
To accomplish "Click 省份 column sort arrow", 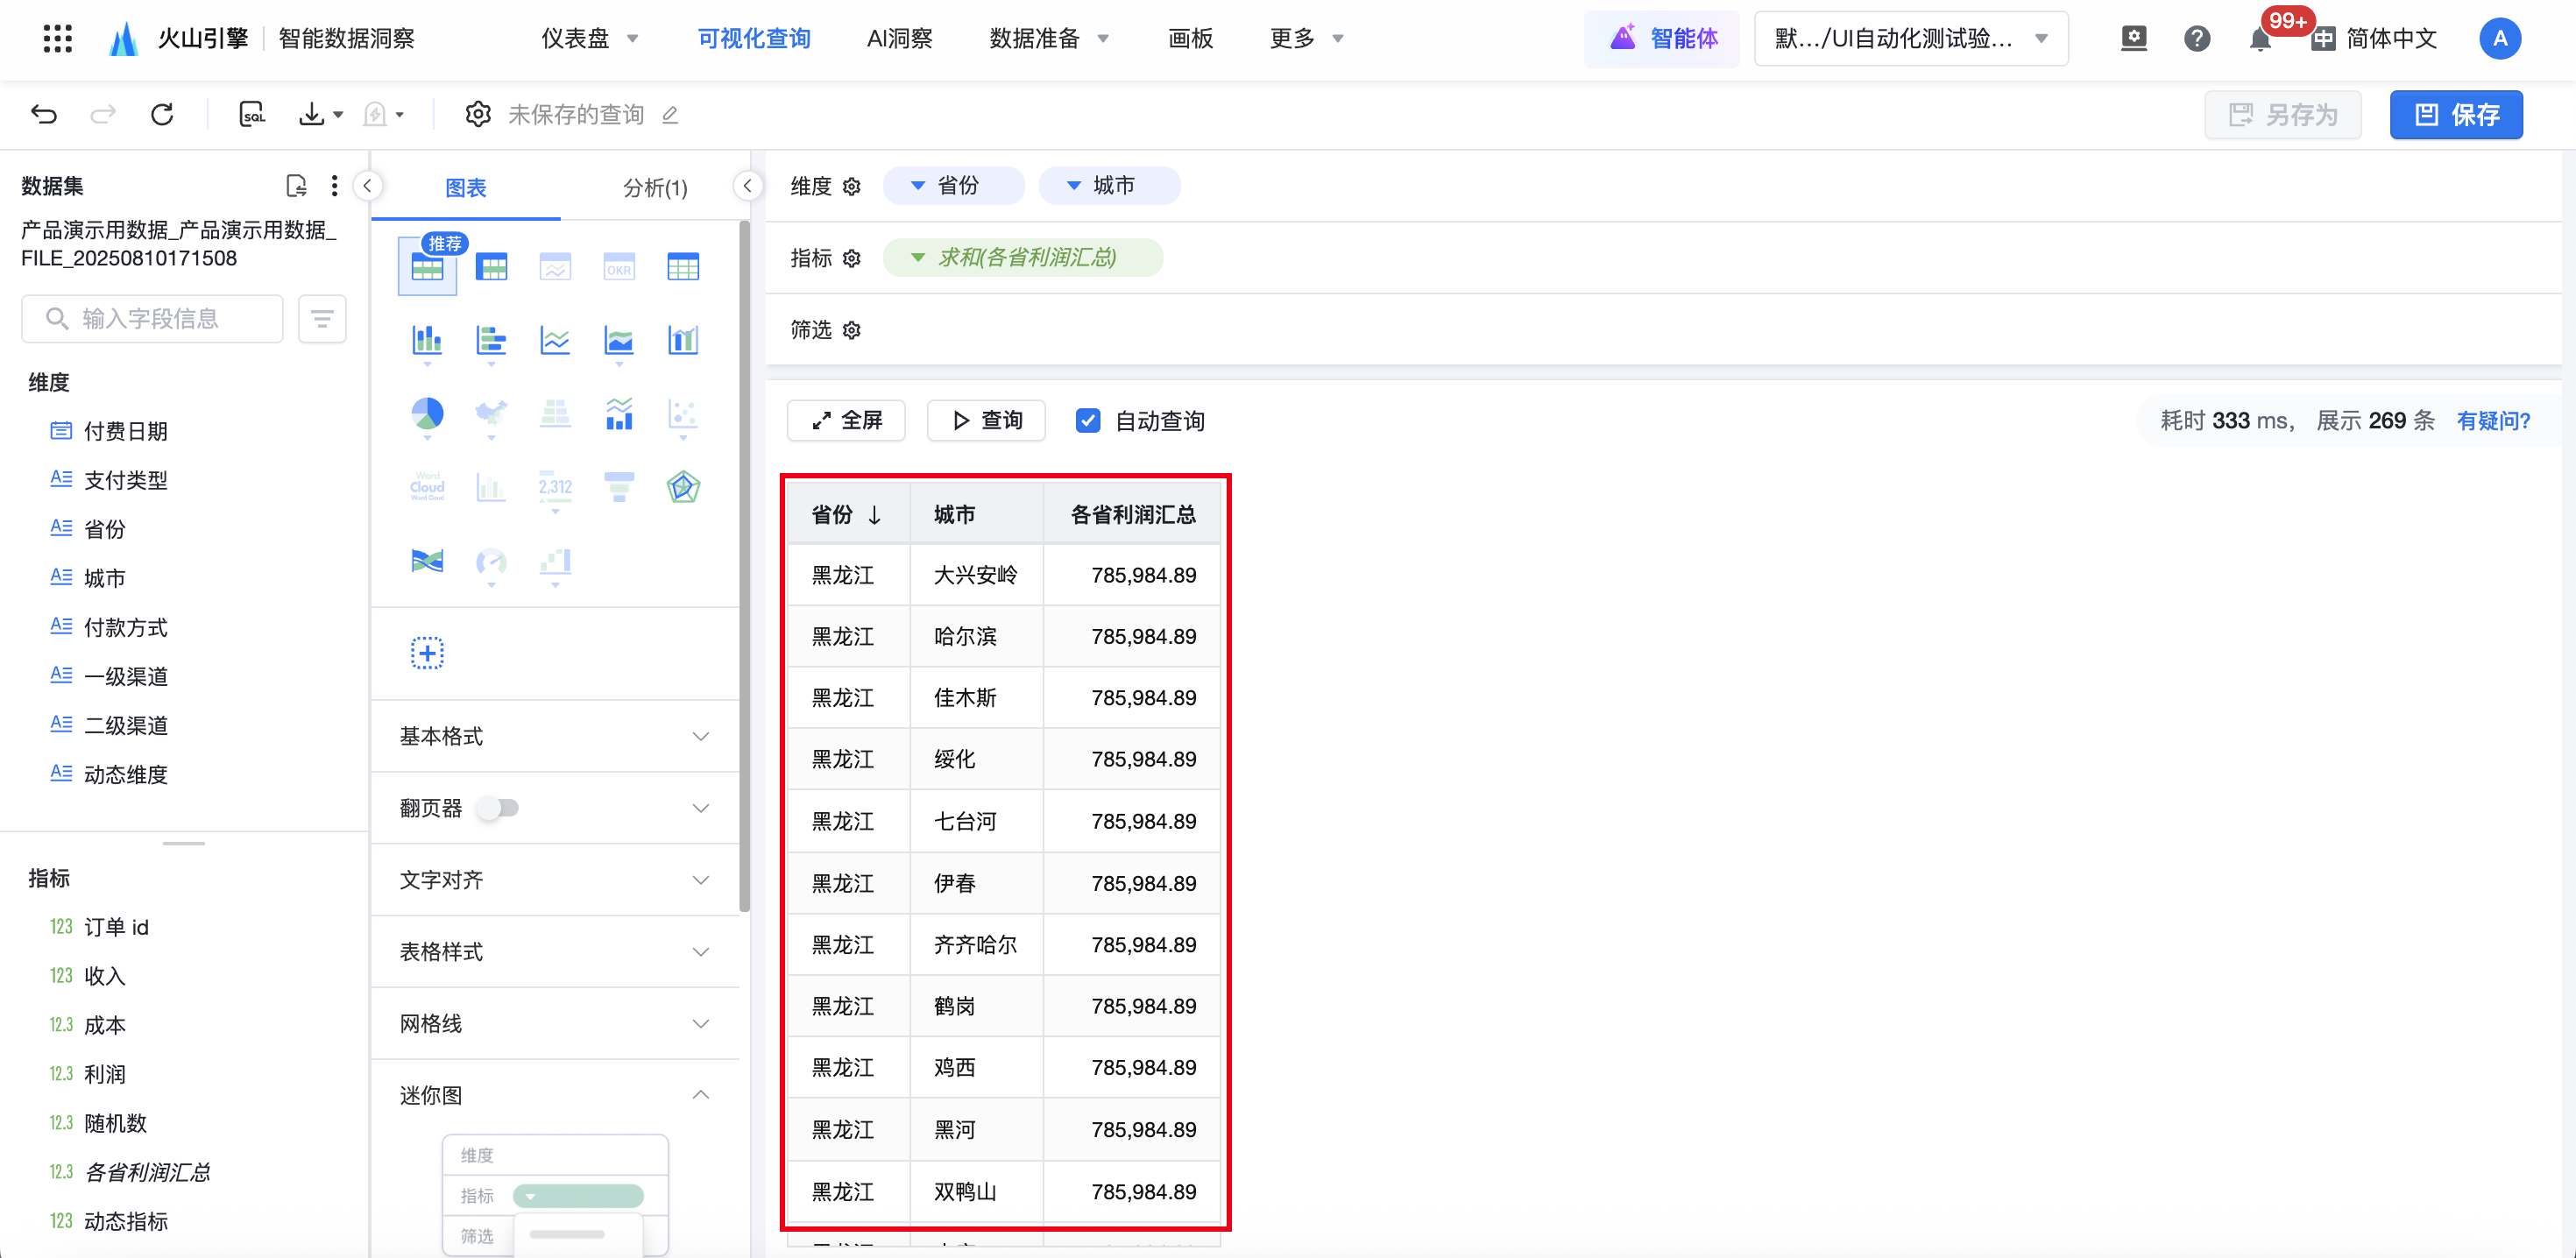I will click(x=875, y=515).
